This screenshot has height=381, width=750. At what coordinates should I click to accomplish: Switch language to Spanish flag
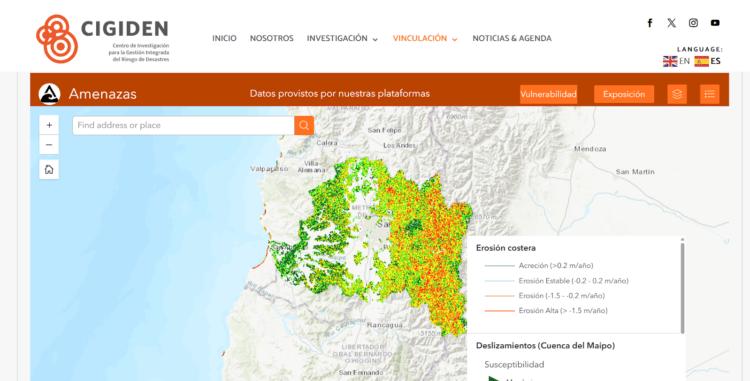click(701, 61)
